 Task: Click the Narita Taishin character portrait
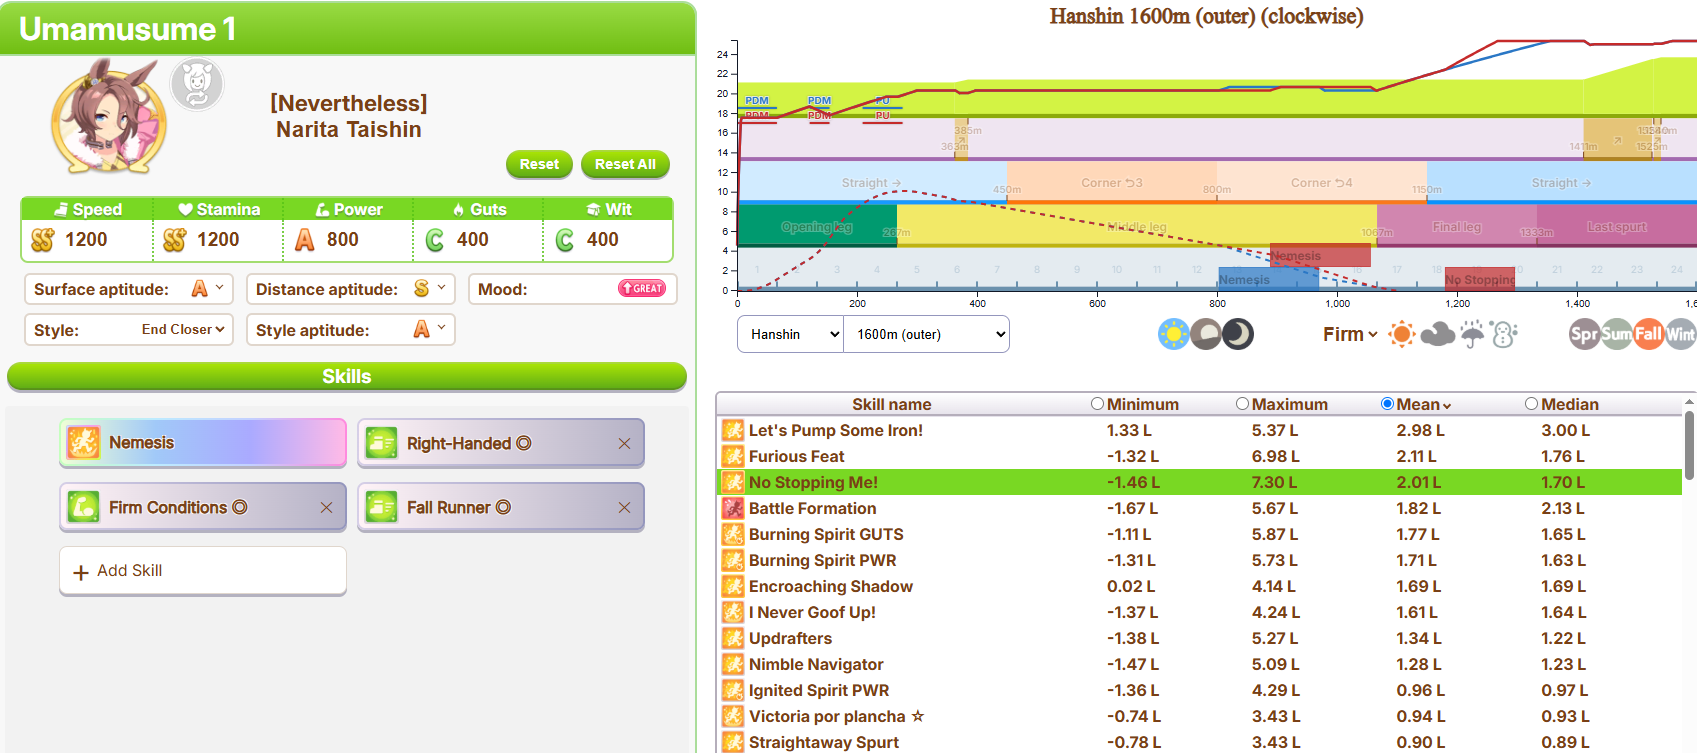coord(108,118)
